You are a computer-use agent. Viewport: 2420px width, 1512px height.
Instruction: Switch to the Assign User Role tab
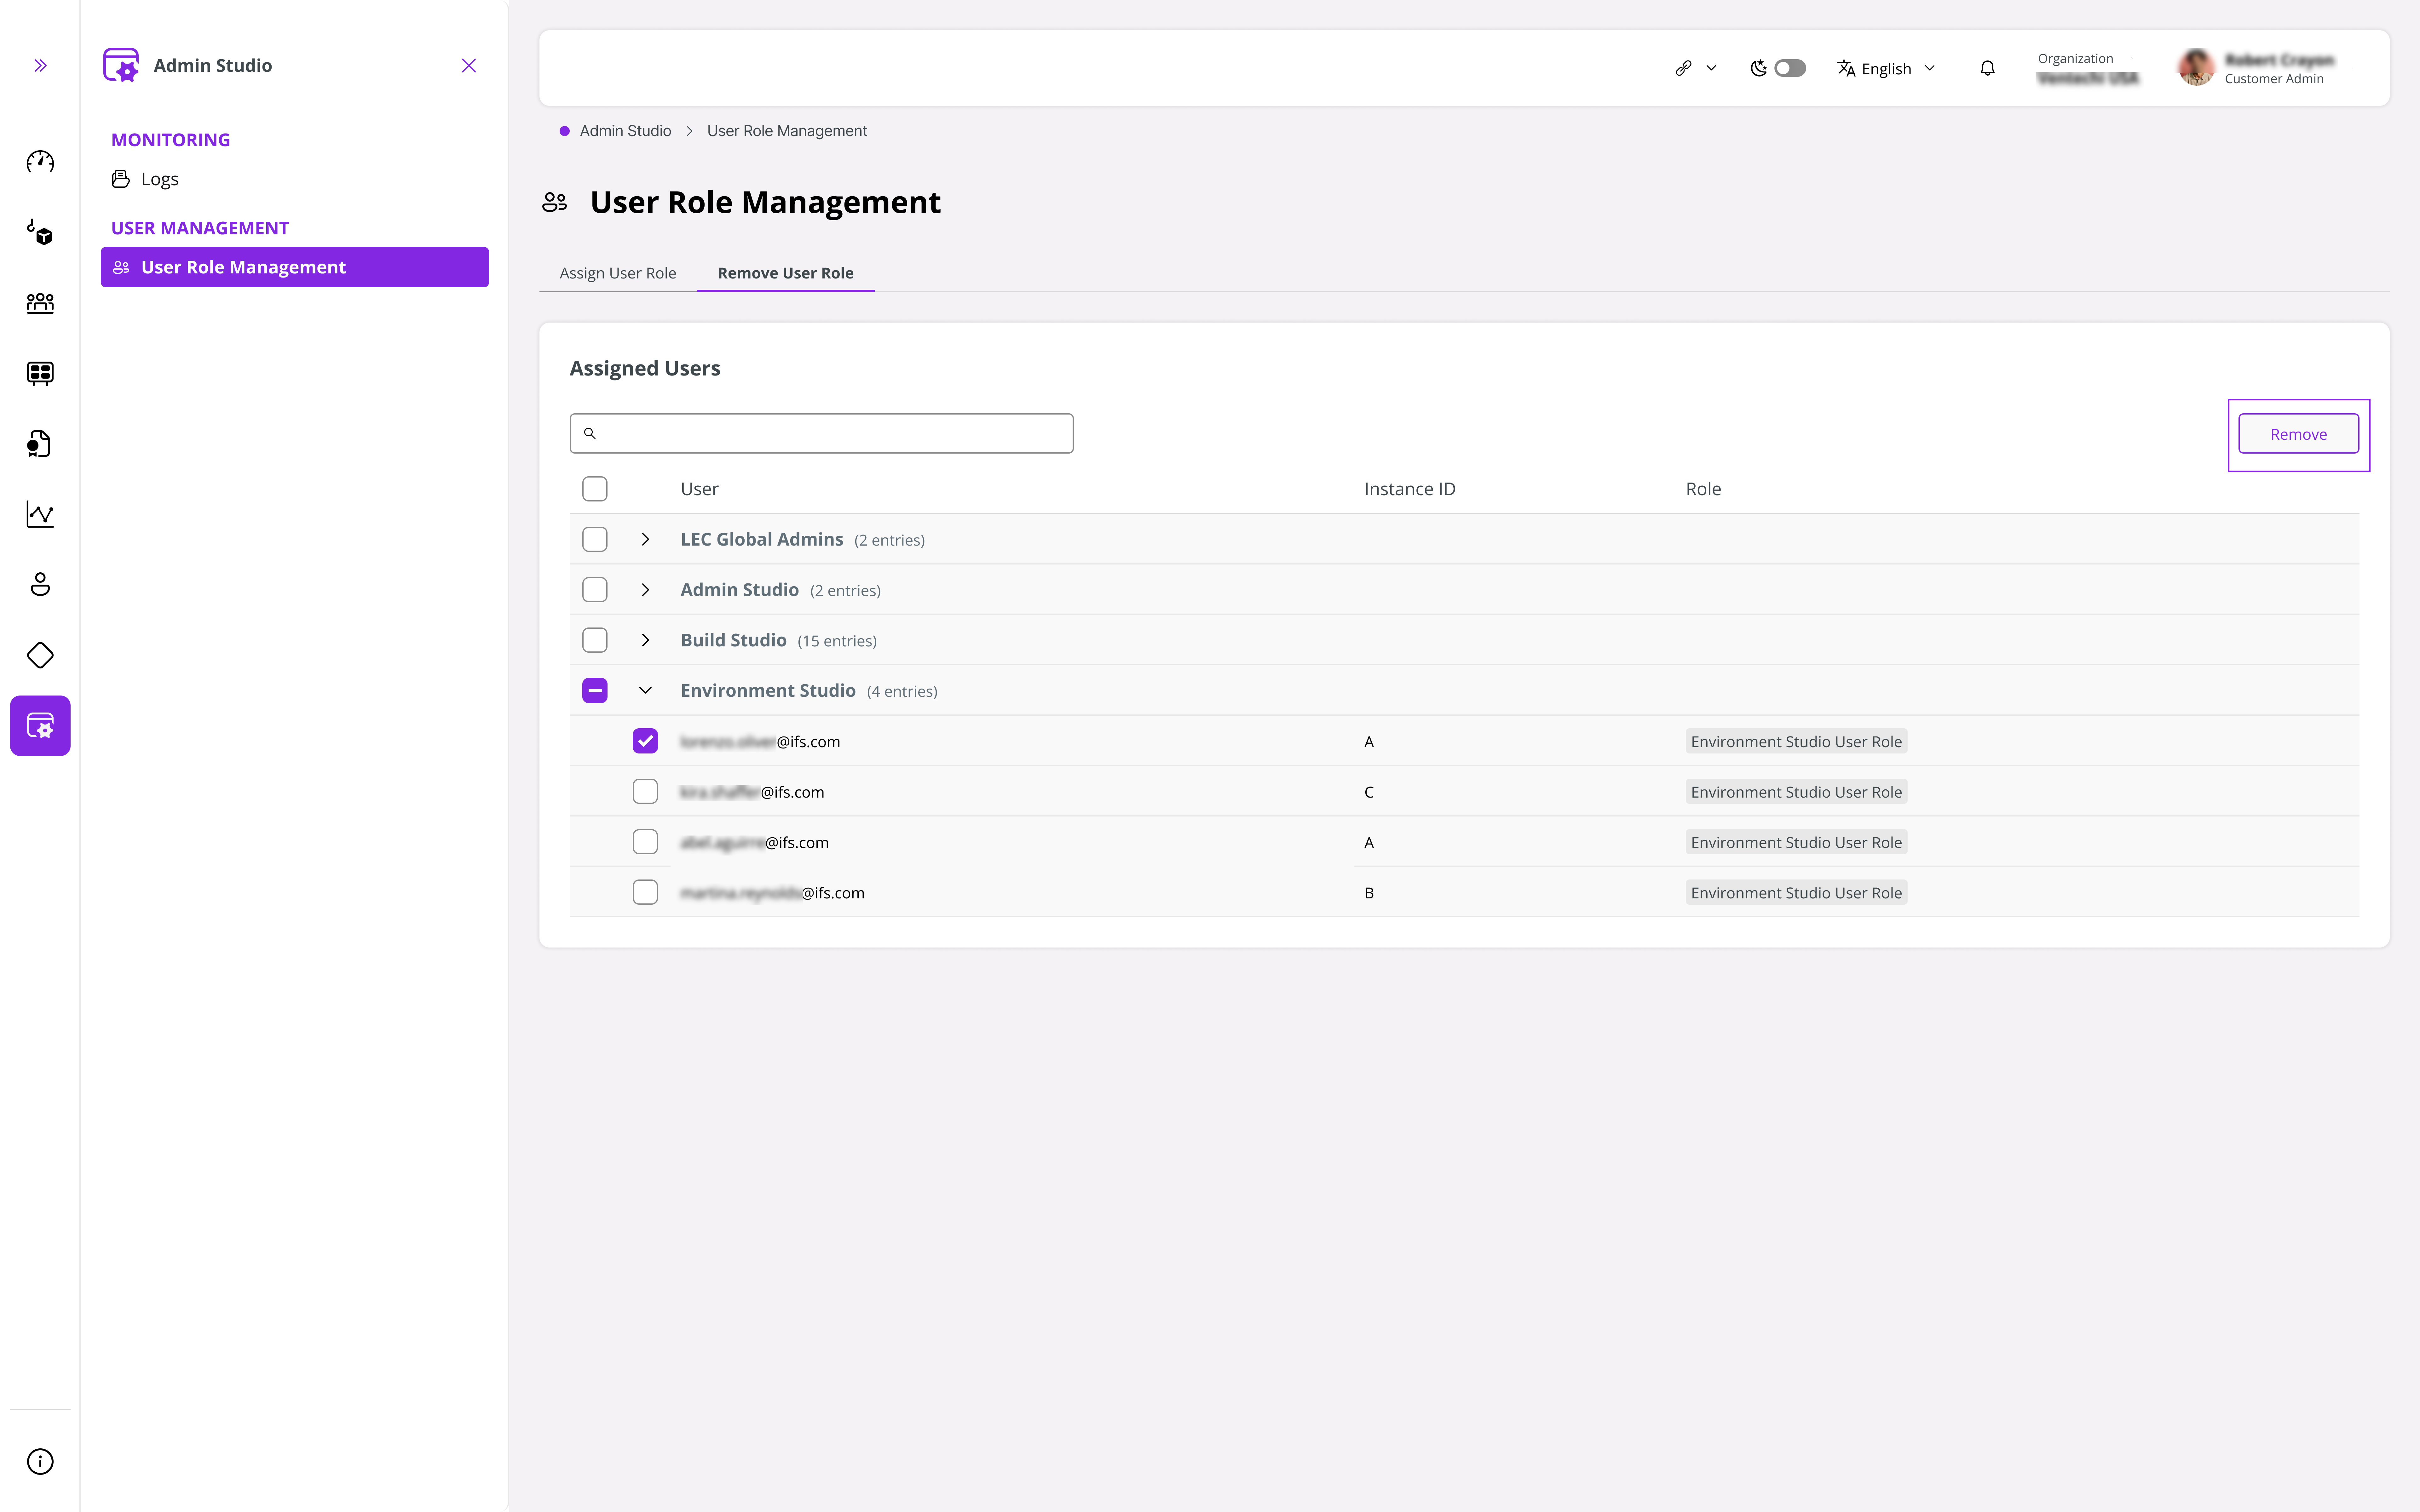point(617,273)
